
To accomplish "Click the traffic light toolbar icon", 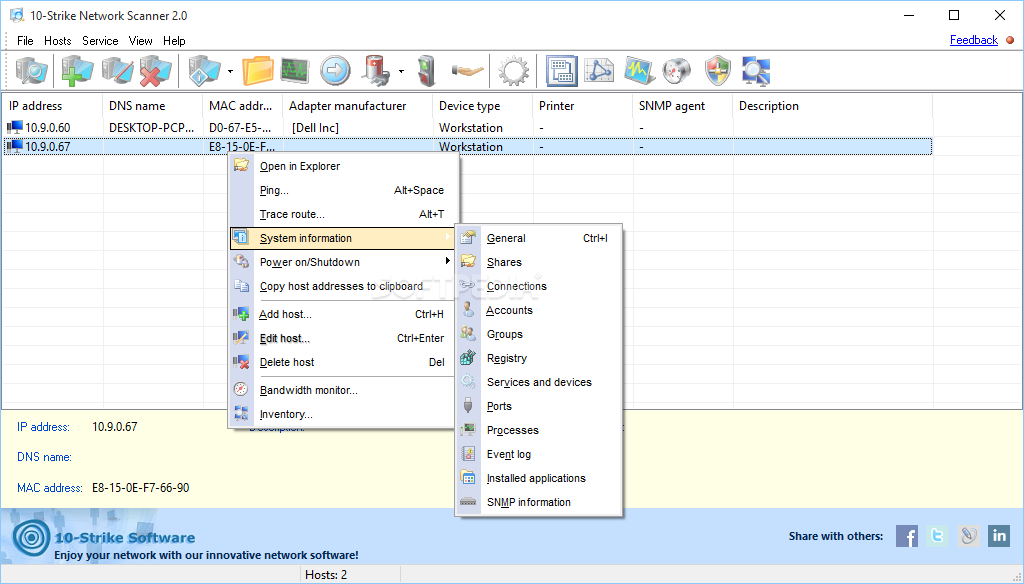I will [x=426, y=71].
